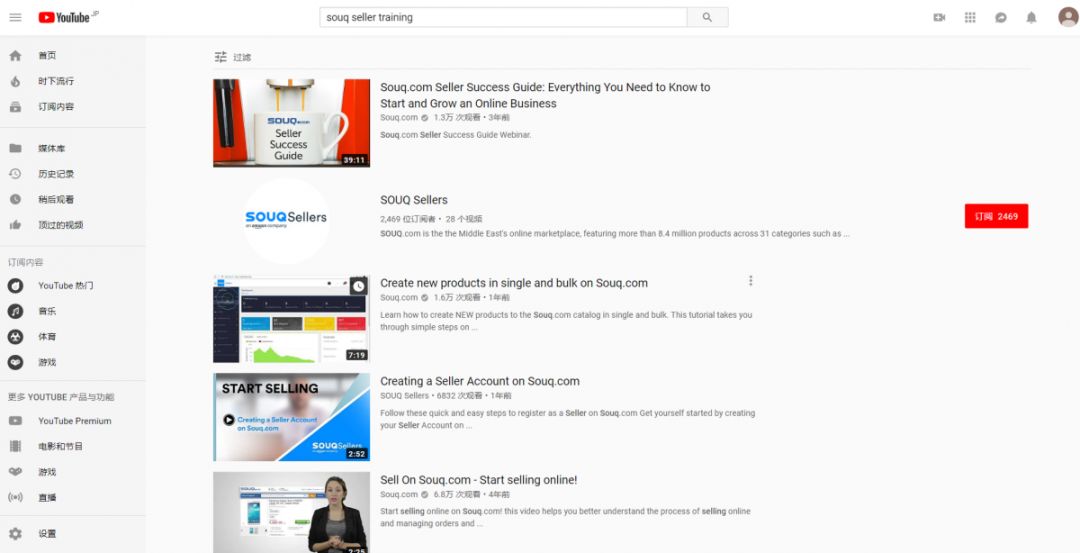The image size is (1080, 553).
Task: Click the '2,469 位订阅者' subscriber count text
Action: tap(408, 219)
